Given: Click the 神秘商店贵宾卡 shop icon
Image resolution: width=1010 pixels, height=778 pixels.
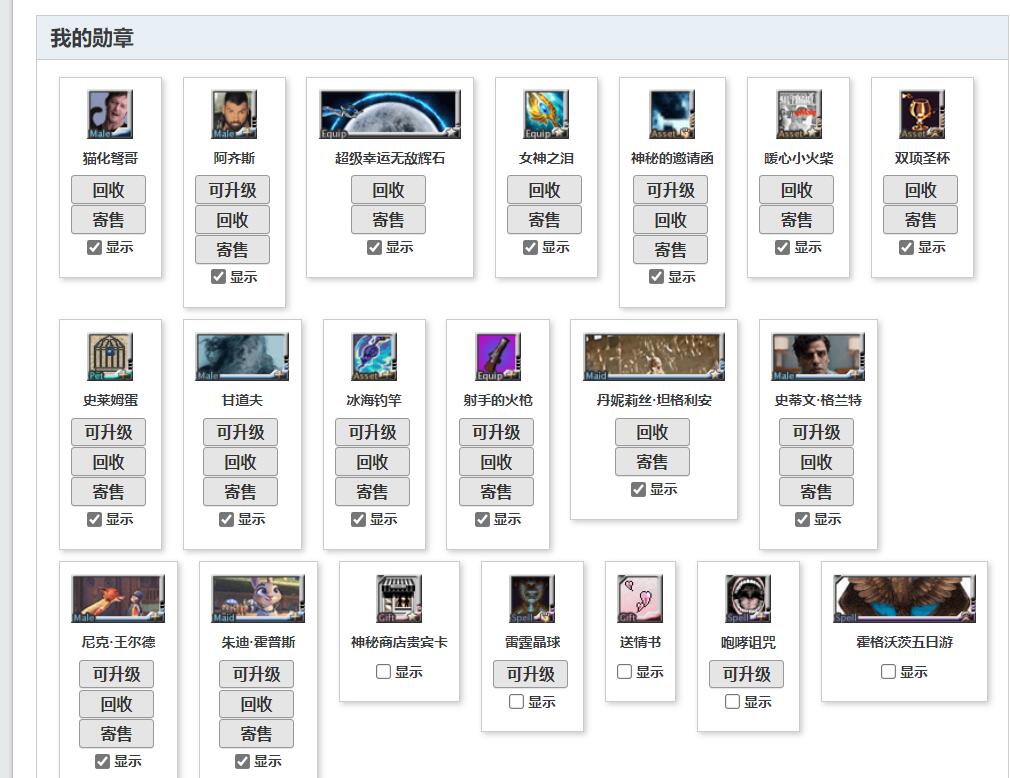Looking at the screenshot, I should click(x=399, y=599).
